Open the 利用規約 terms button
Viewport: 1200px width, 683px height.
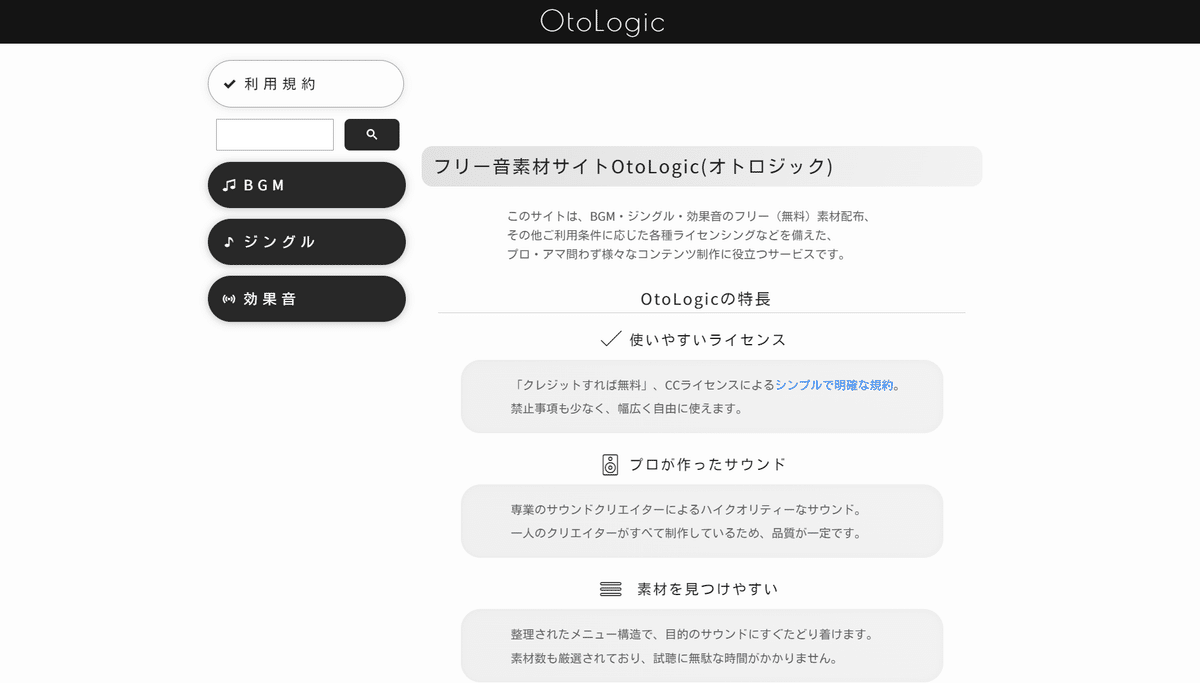pyautogui.click(x=306, y=84)
